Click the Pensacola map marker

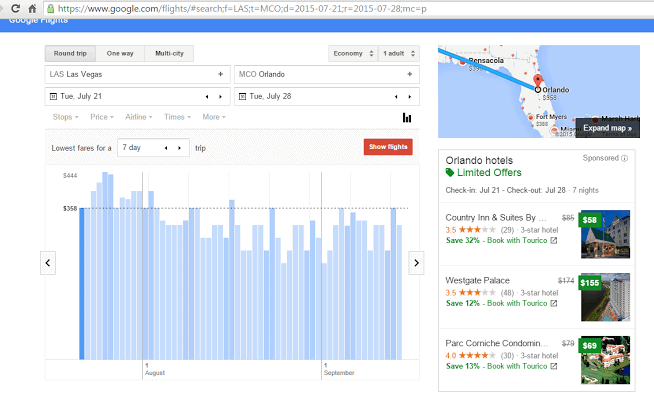coord(462,63)
